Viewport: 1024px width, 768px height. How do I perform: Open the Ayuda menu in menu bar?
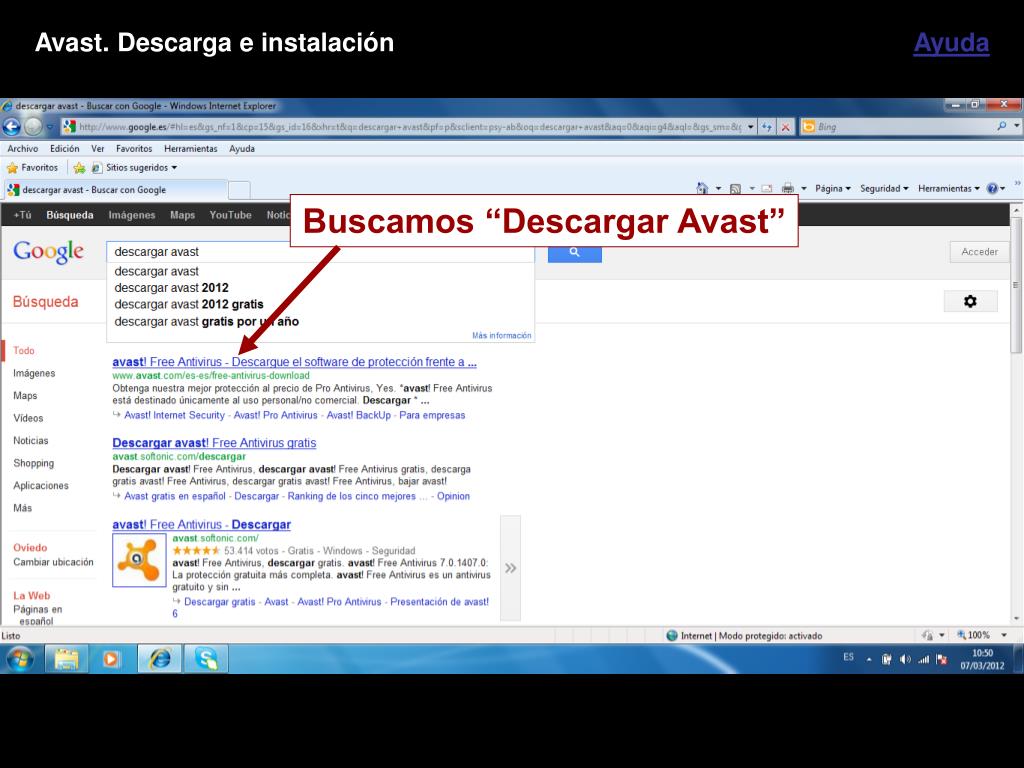tap(242, 149)
